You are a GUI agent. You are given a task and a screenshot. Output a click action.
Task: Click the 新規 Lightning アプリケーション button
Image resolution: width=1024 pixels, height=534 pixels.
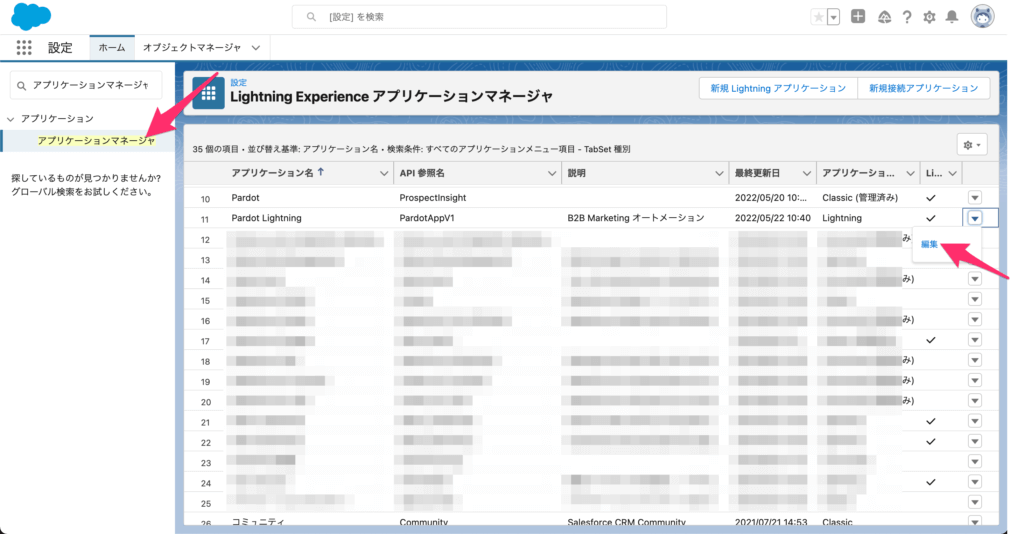[778, 88]
